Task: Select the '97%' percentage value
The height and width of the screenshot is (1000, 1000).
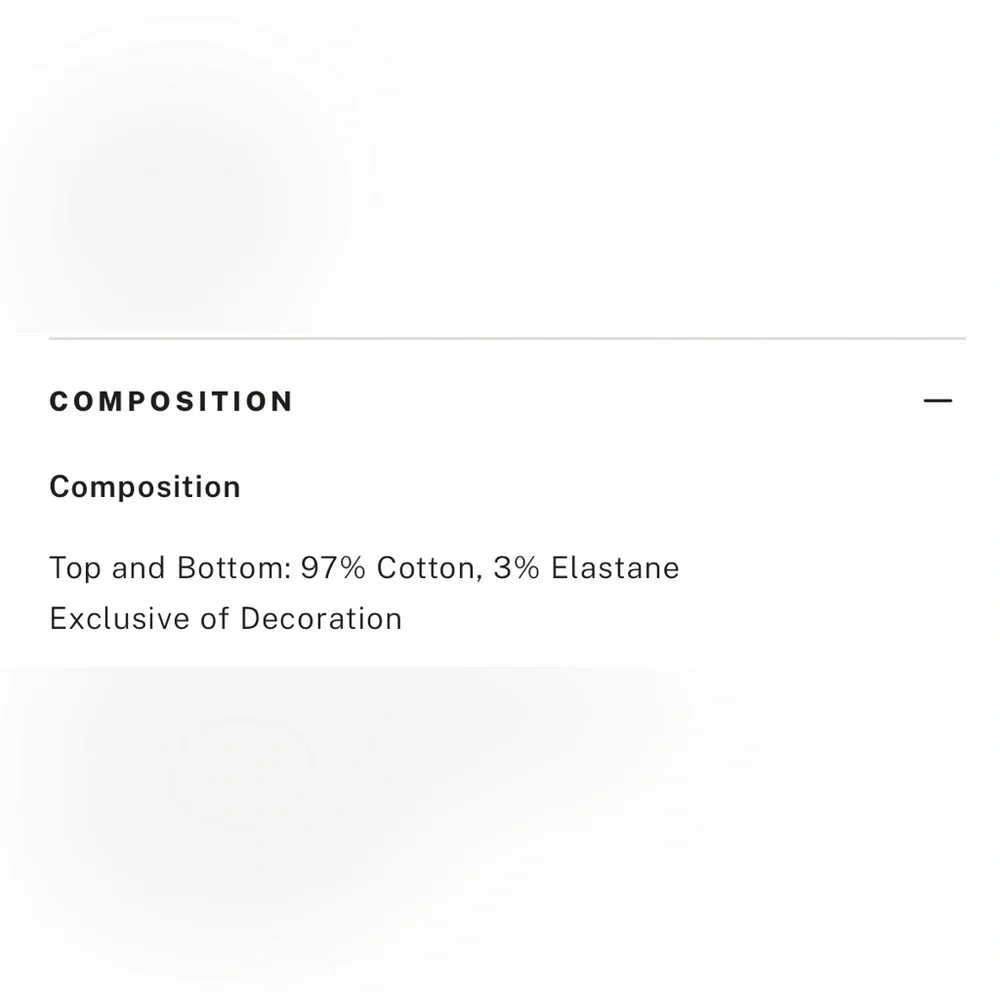Action: (333, 568)
